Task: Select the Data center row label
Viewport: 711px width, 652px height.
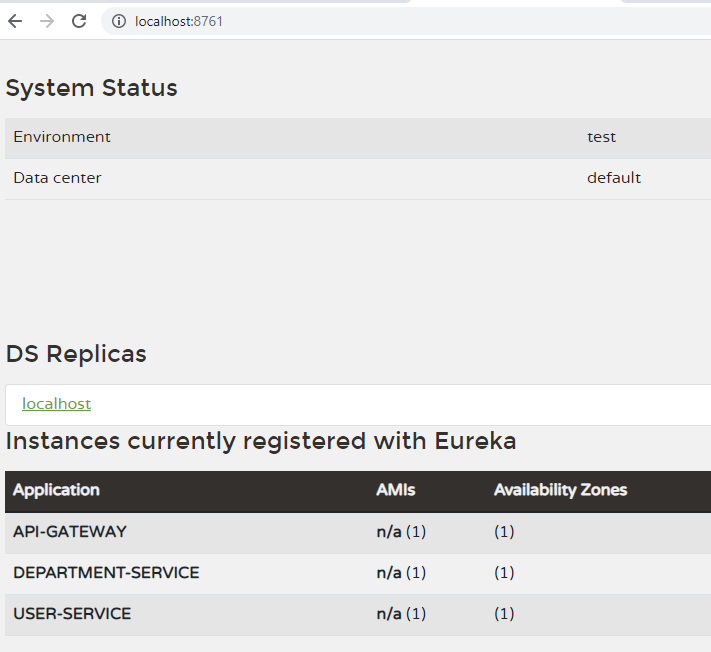Action: [57, 178]
